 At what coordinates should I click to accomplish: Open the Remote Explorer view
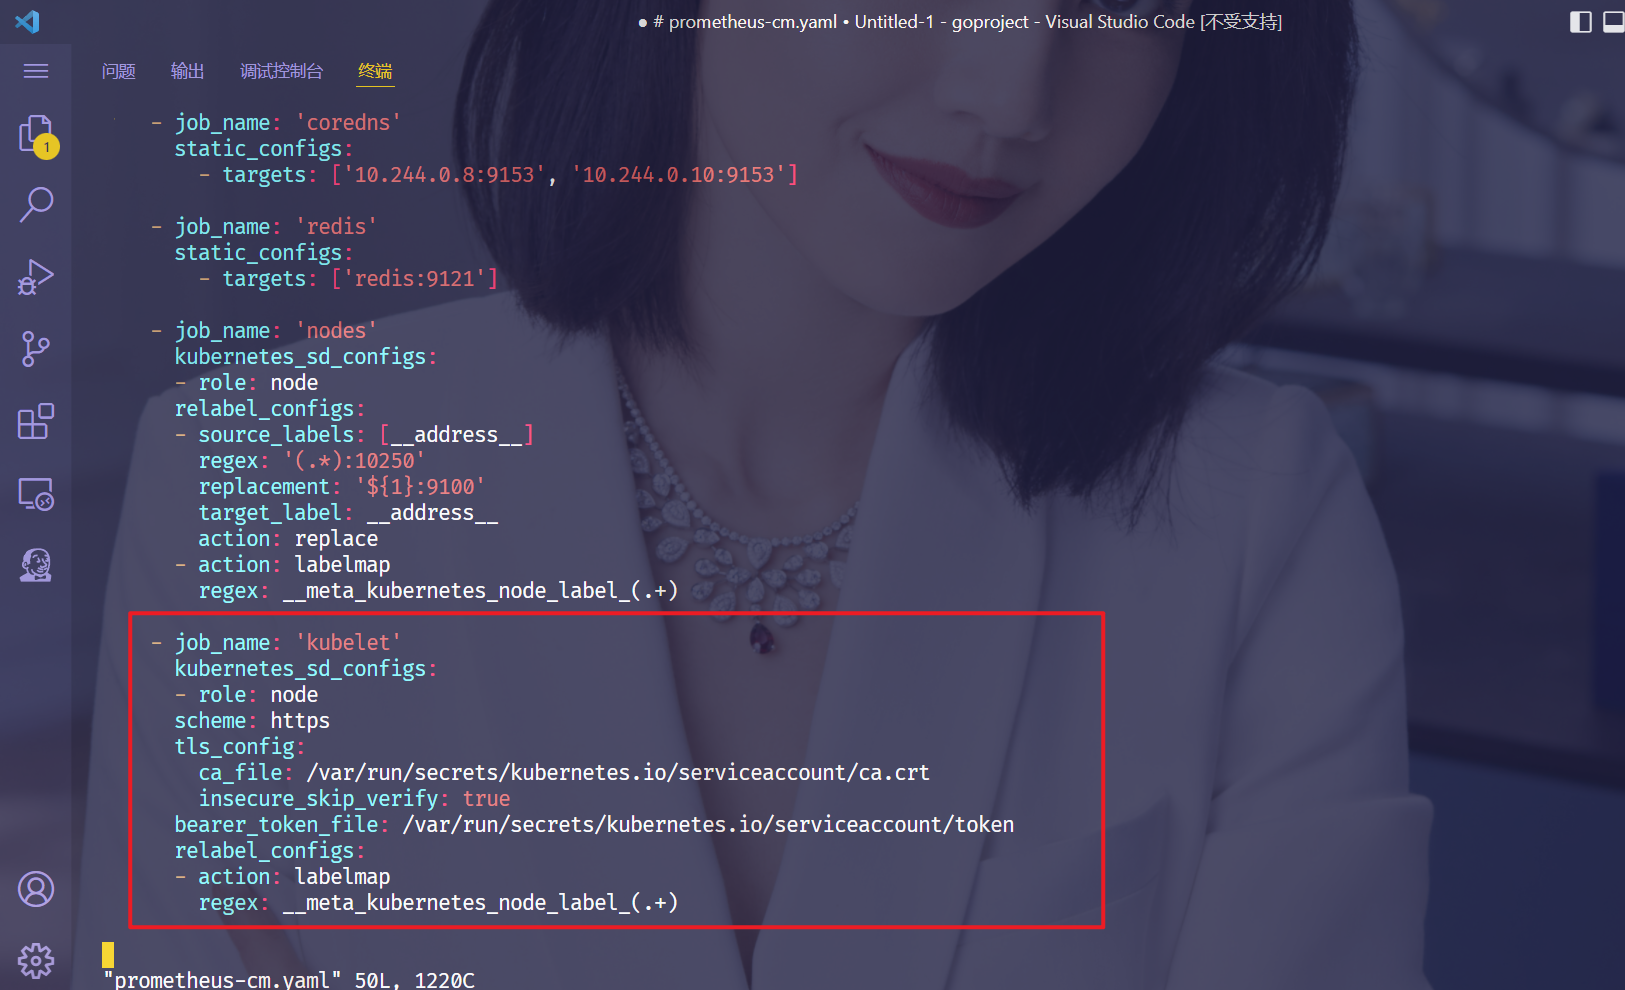pyautogui.click(x=35, y=493)
